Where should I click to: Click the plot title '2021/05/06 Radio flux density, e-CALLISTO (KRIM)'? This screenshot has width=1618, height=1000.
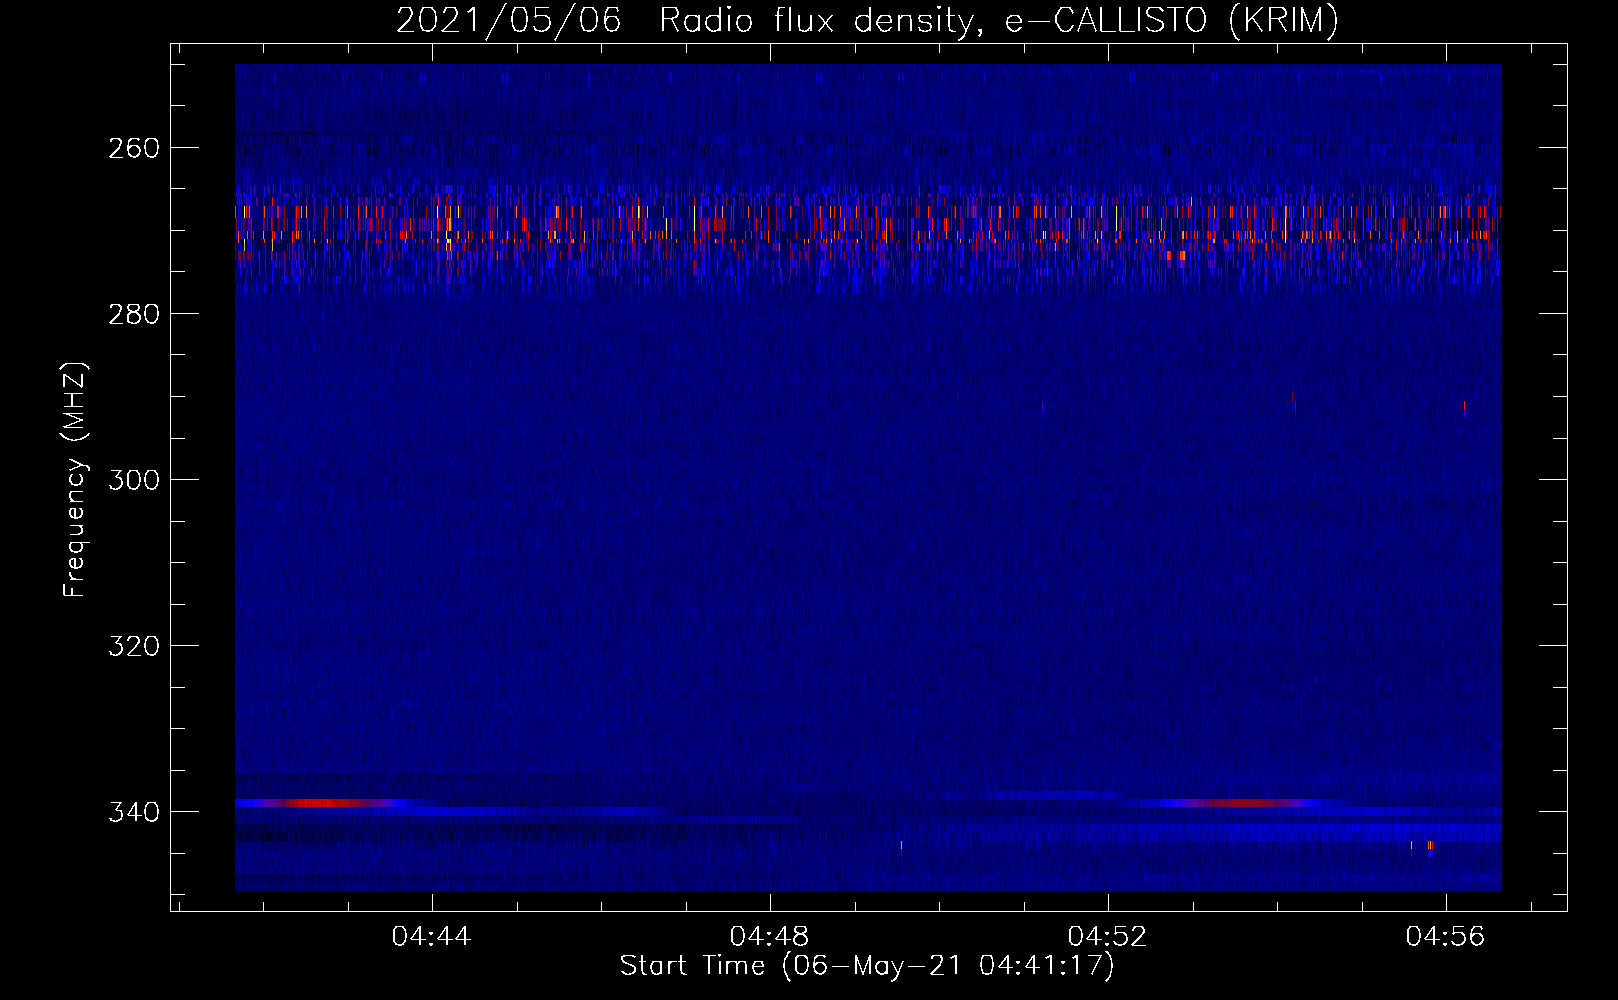(x=867, y=20)
